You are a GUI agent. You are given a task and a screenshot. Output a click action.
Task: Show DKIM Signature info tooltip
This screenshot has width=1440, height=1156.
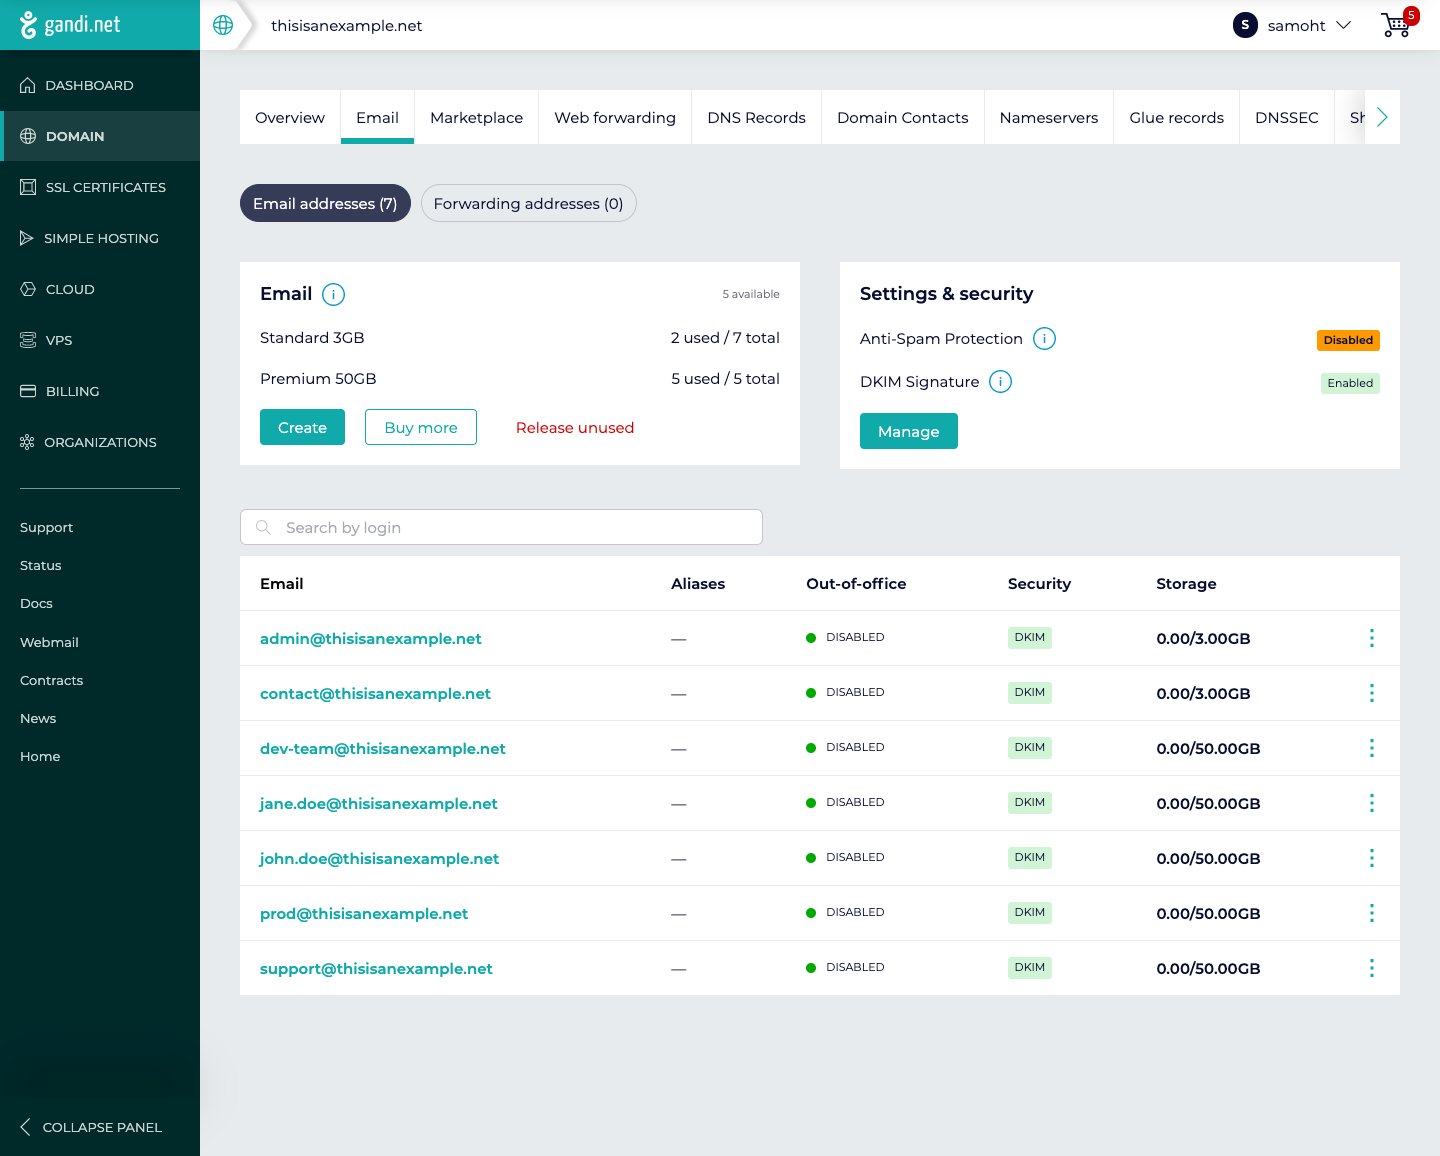(1000, 382)
